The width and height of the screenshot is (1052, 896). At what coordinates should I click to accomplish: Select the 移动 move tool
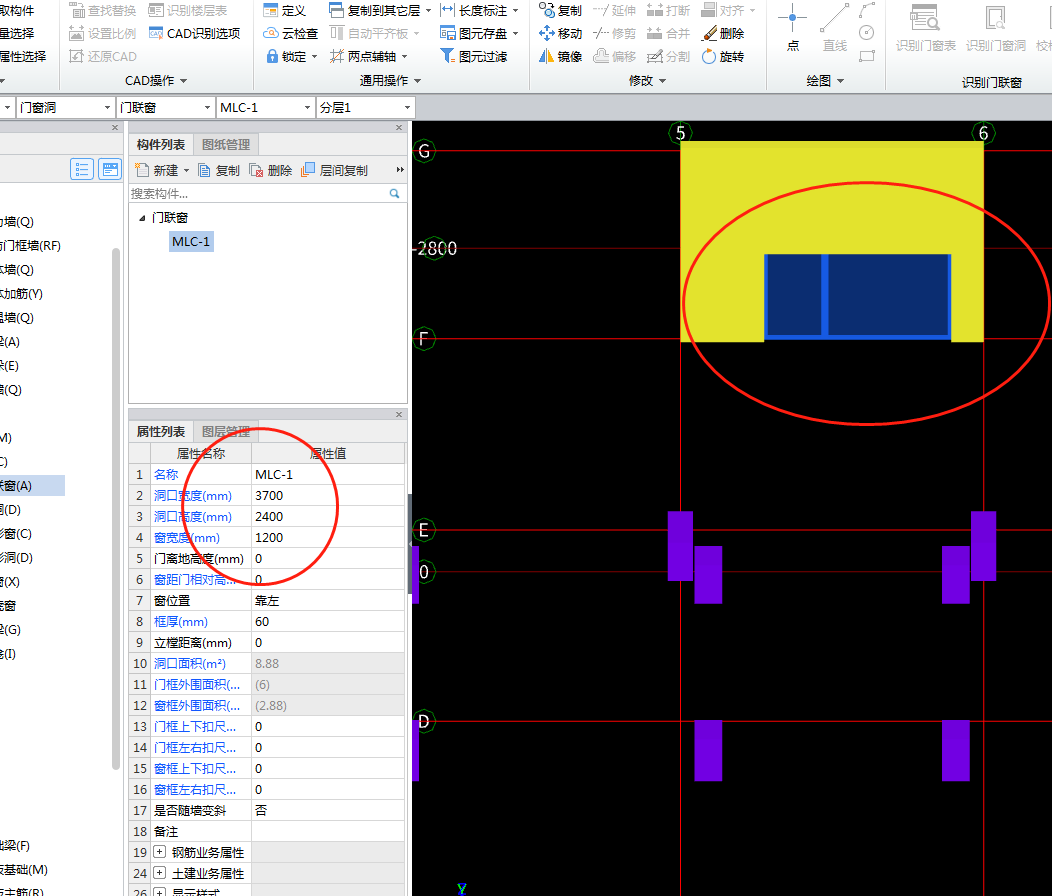pos(560,34)
